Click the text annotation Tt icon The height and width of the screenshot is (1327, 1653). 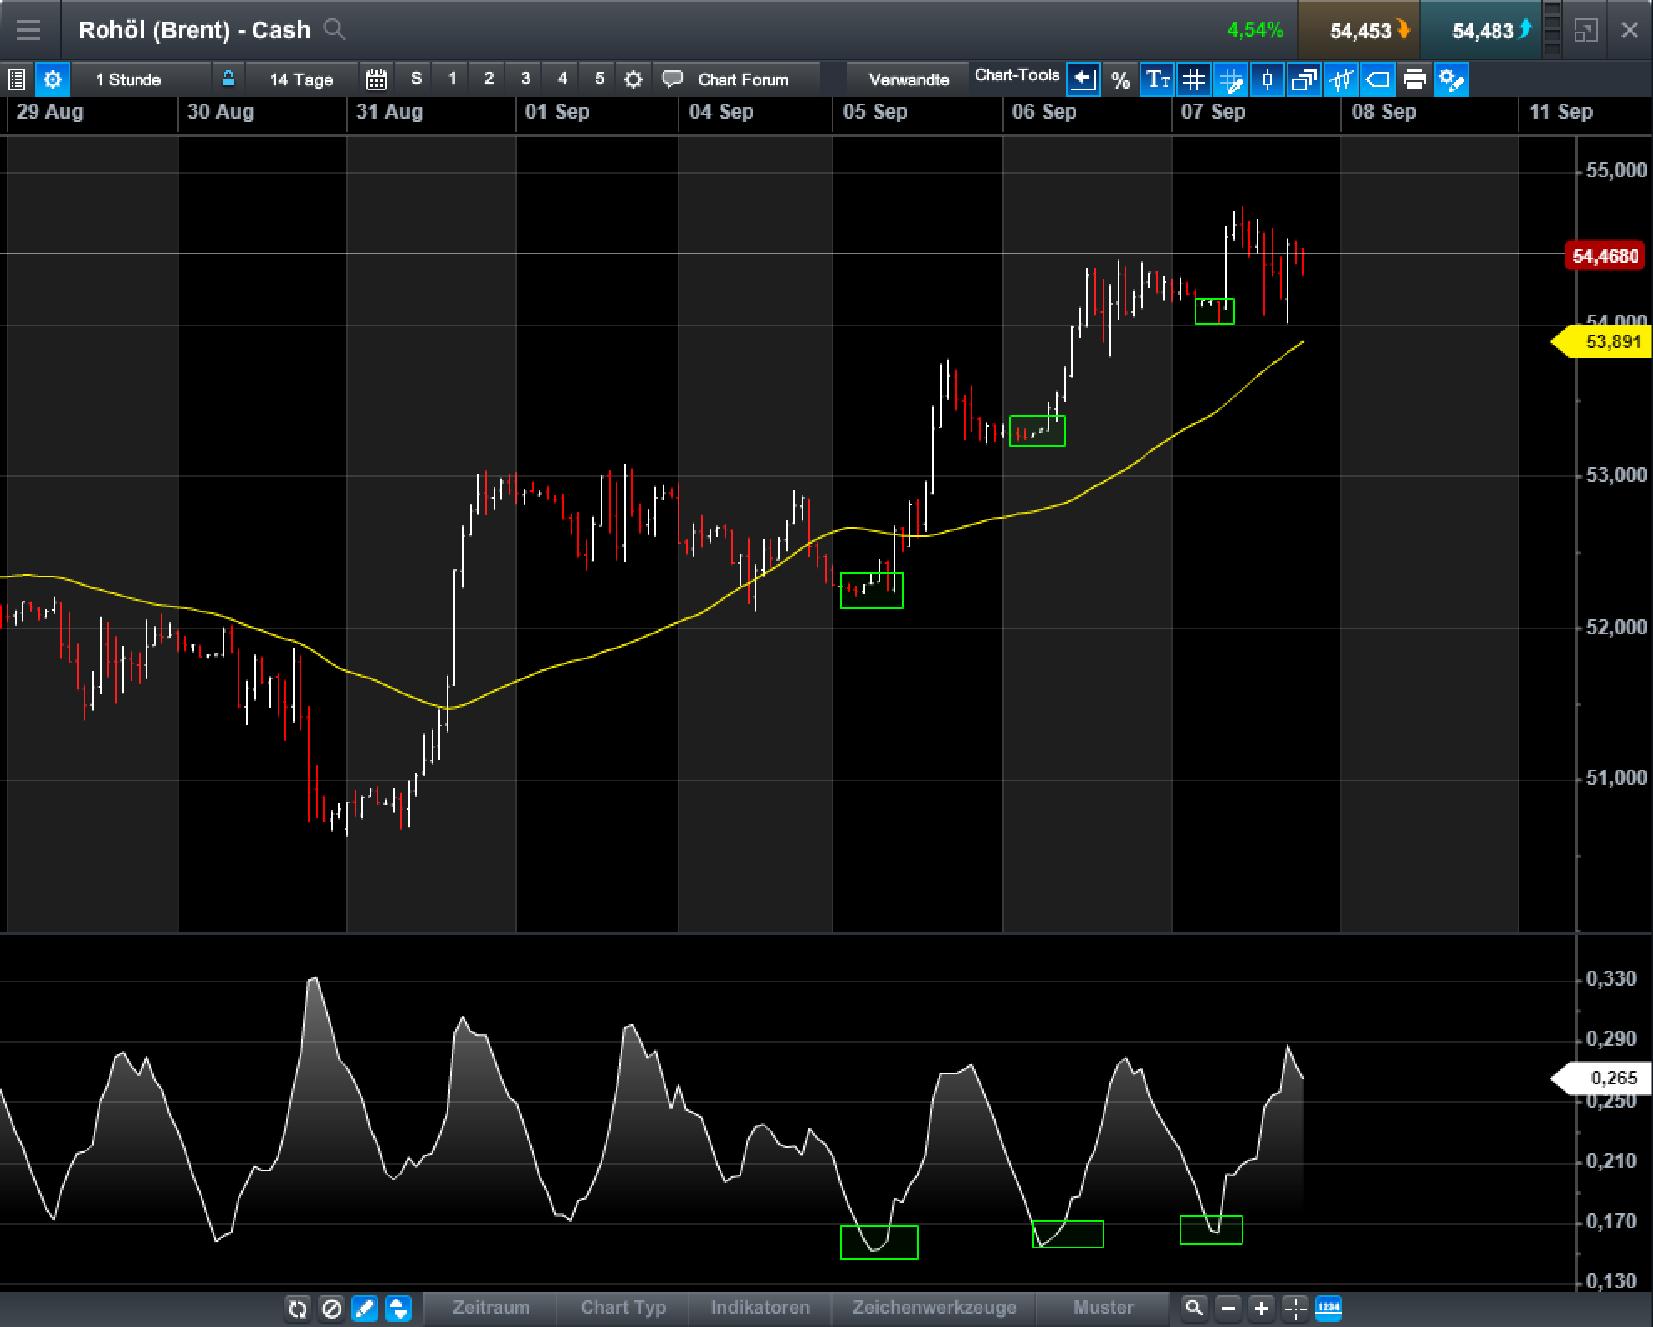click(x=1157, y=80)
